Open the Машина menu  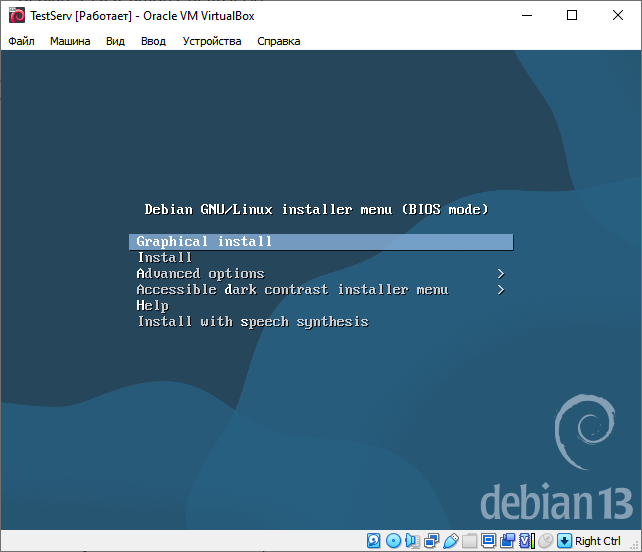point(70,41)
